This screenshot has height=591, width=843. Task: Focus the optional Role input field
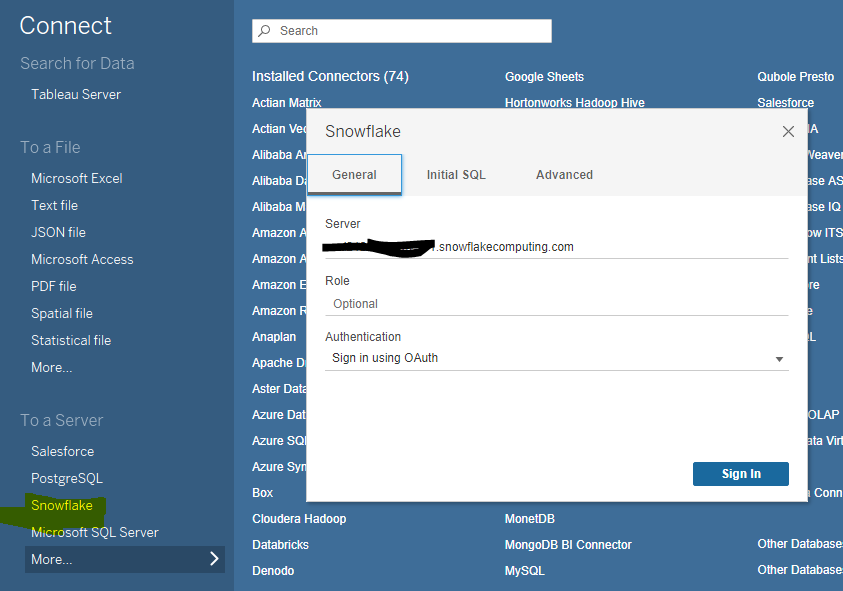[555, 303]
